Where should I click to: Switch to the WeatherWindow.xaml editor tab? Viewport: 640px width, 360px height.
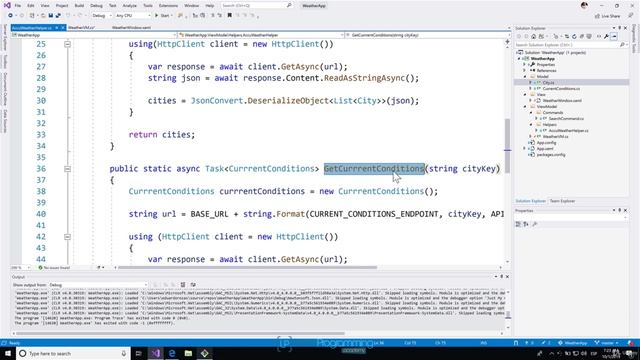pos(131,28)
